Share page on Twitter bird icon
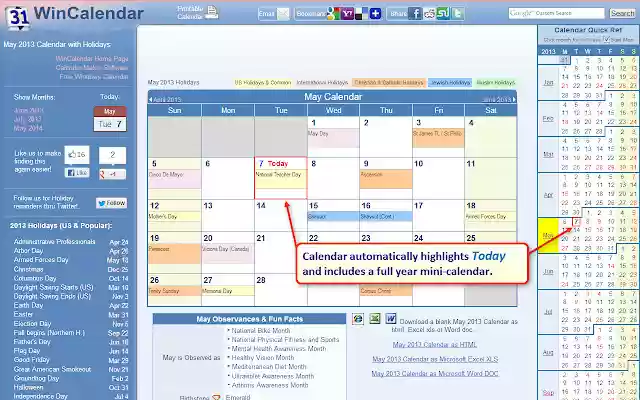640x400 pixels. pyautogui.click(x=458, y=13)
